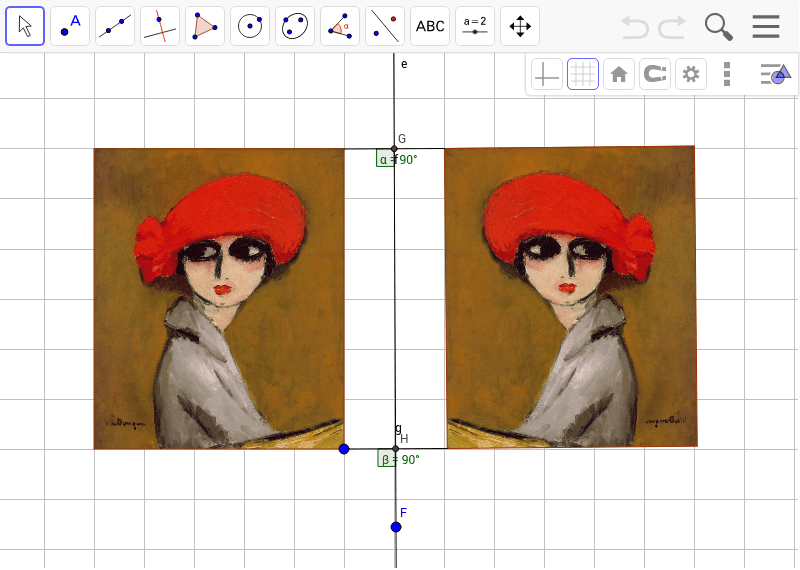Open the three-dot more options menu

coord(727,75)
